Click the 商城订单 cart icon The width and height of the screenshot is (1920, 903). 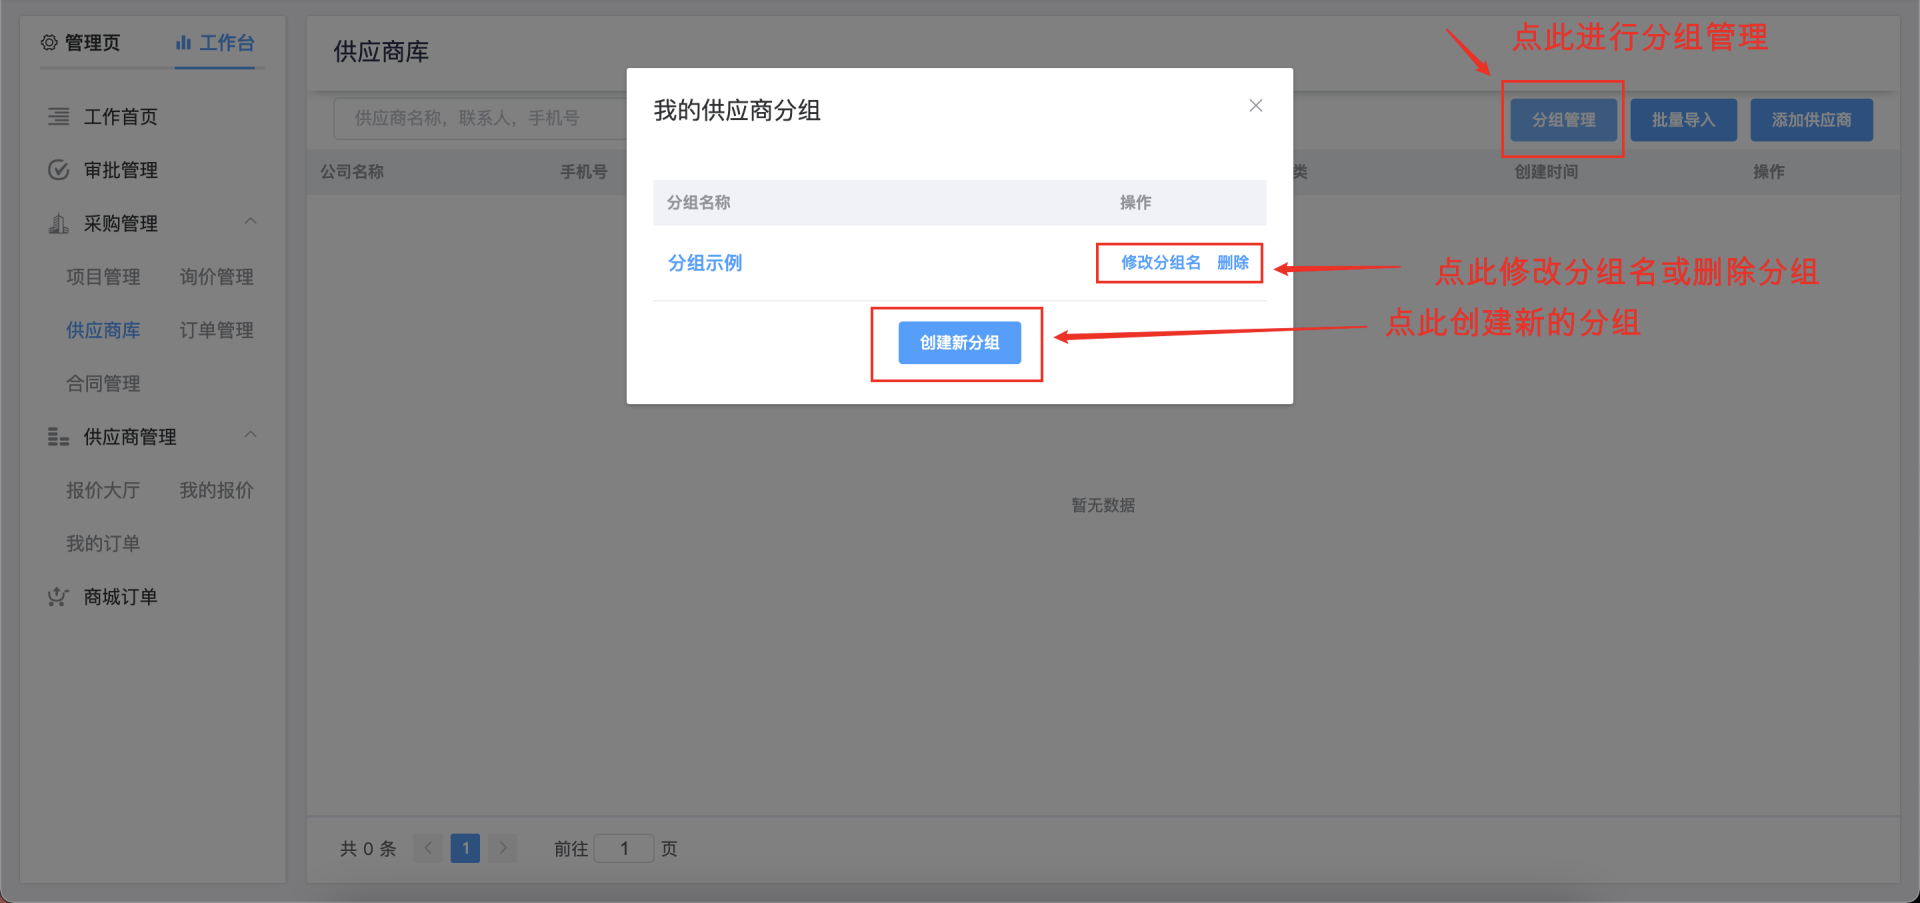pos(59,597)
